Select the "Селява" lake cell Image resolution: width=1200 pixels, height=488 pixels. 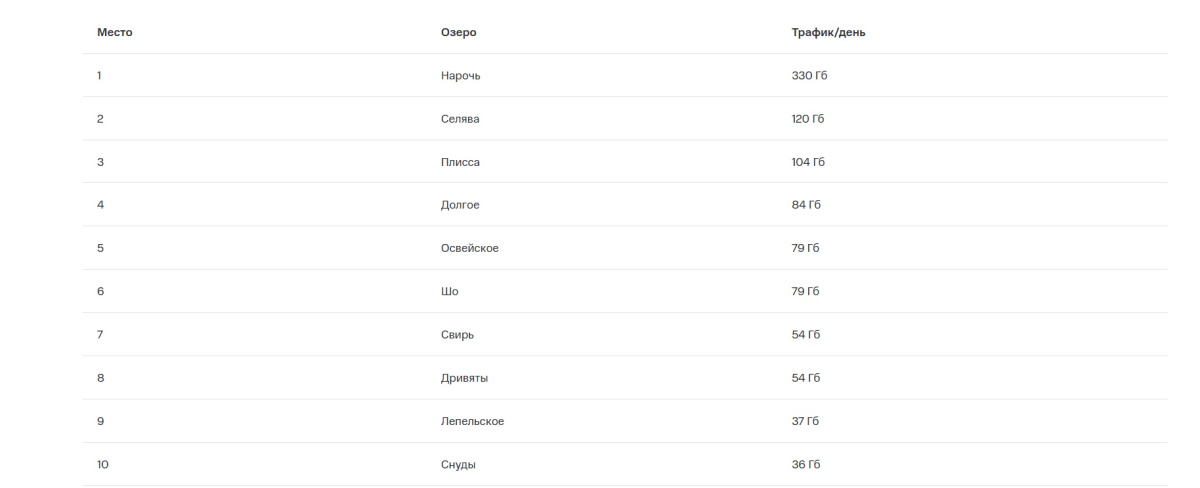[x=461, y=119]
